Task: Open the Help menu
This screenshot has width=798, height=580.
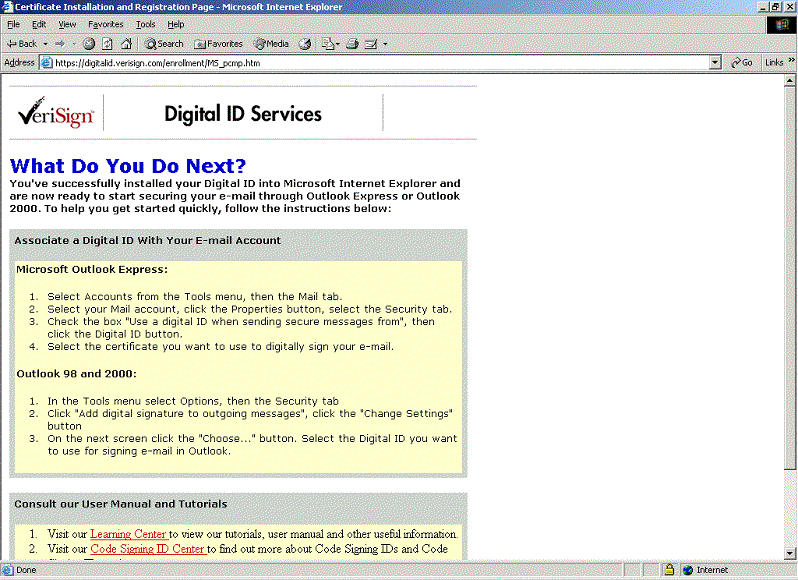Action: tap(176, 24)
